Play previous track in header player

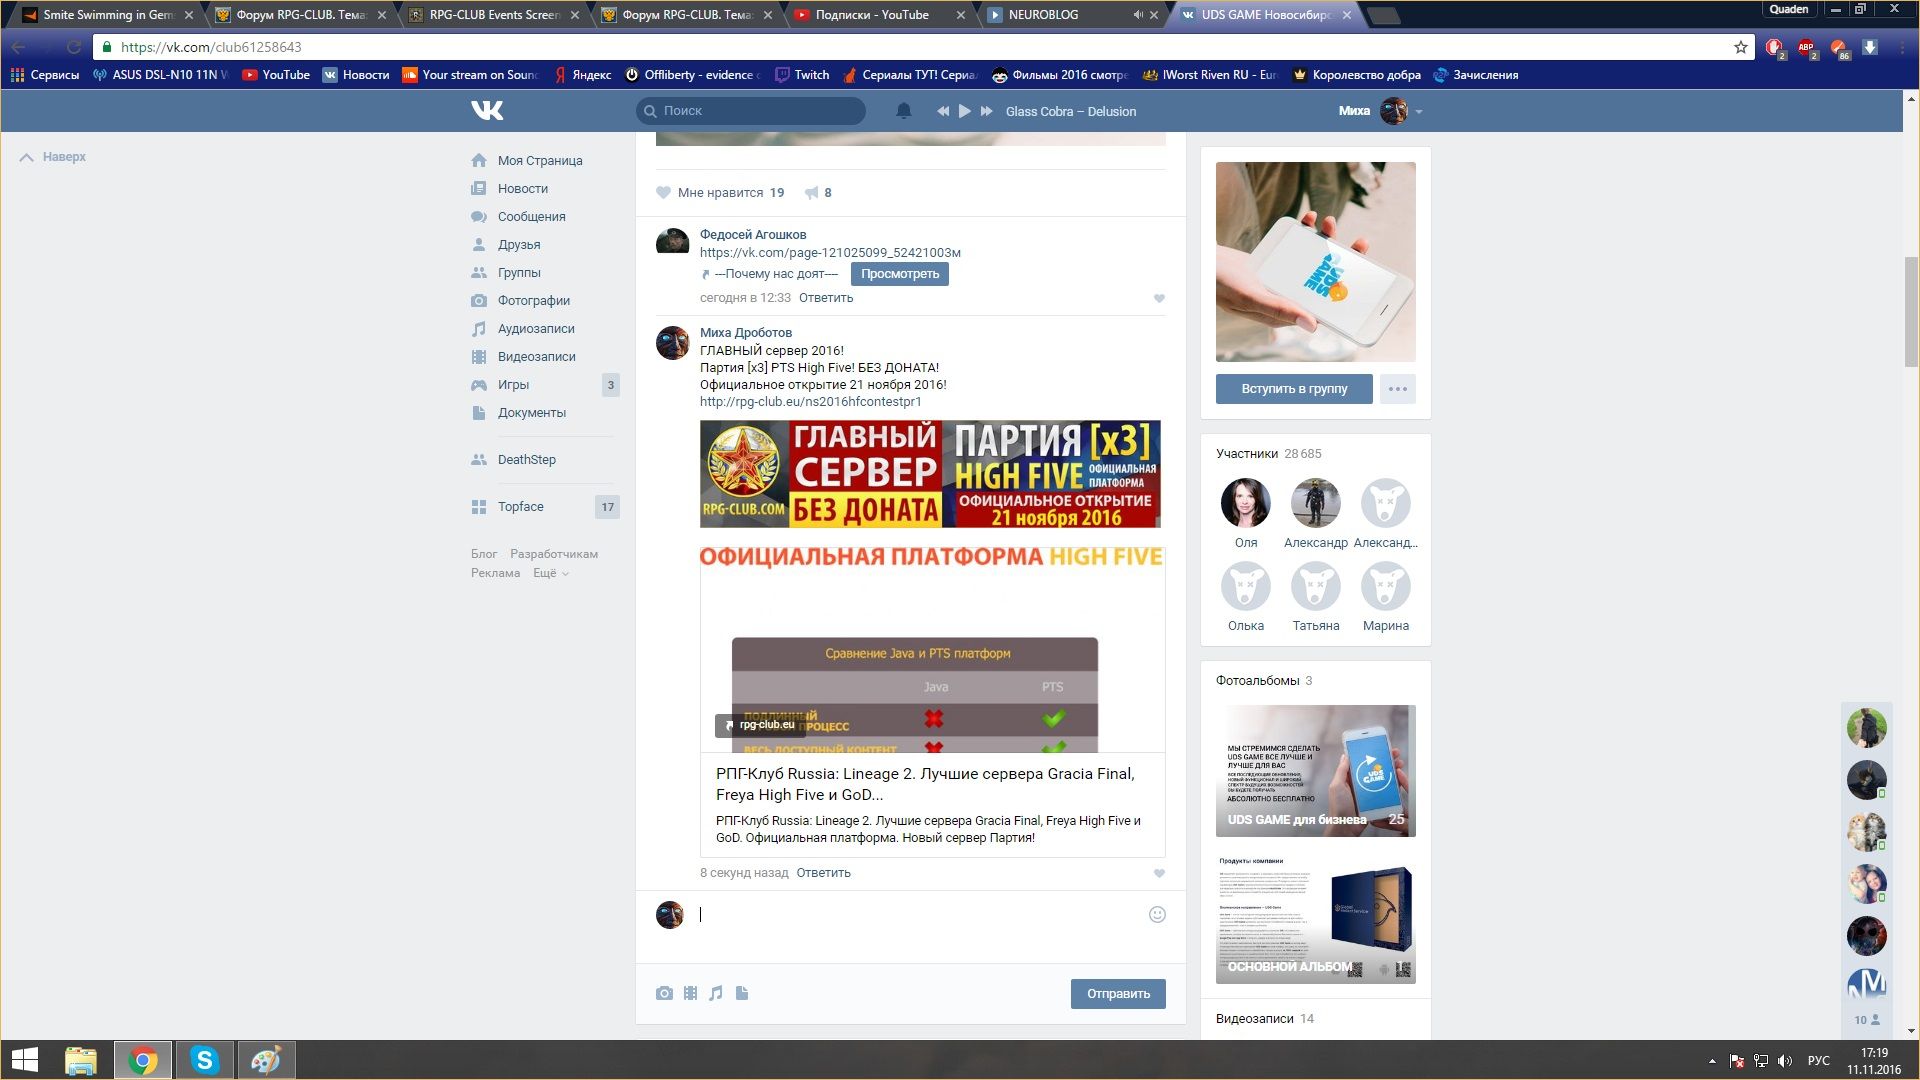coord(942,111)
